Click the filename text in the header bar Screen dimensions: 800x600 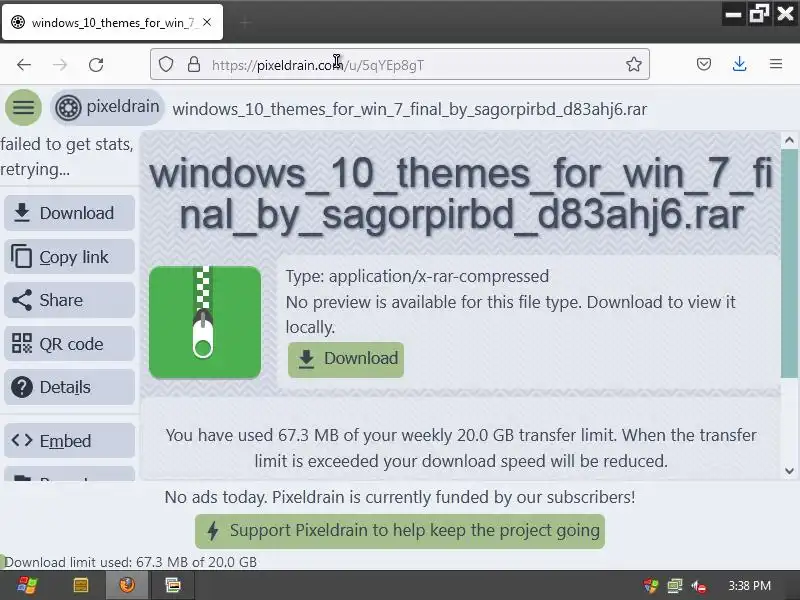pos(410,109)
